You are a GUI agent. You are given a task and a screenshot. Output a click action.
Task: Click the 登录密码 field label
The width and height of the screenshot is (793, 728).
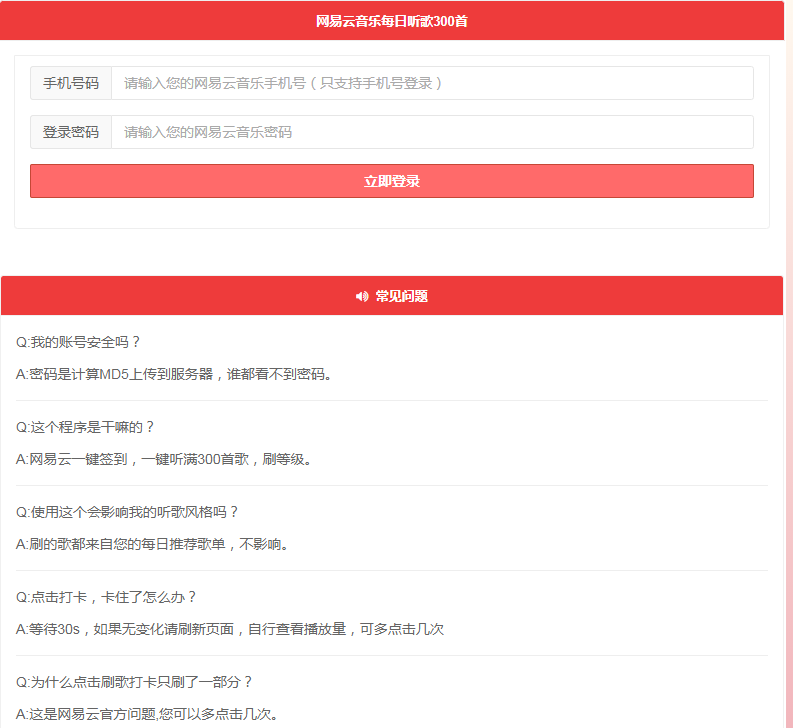coord(71,132)
